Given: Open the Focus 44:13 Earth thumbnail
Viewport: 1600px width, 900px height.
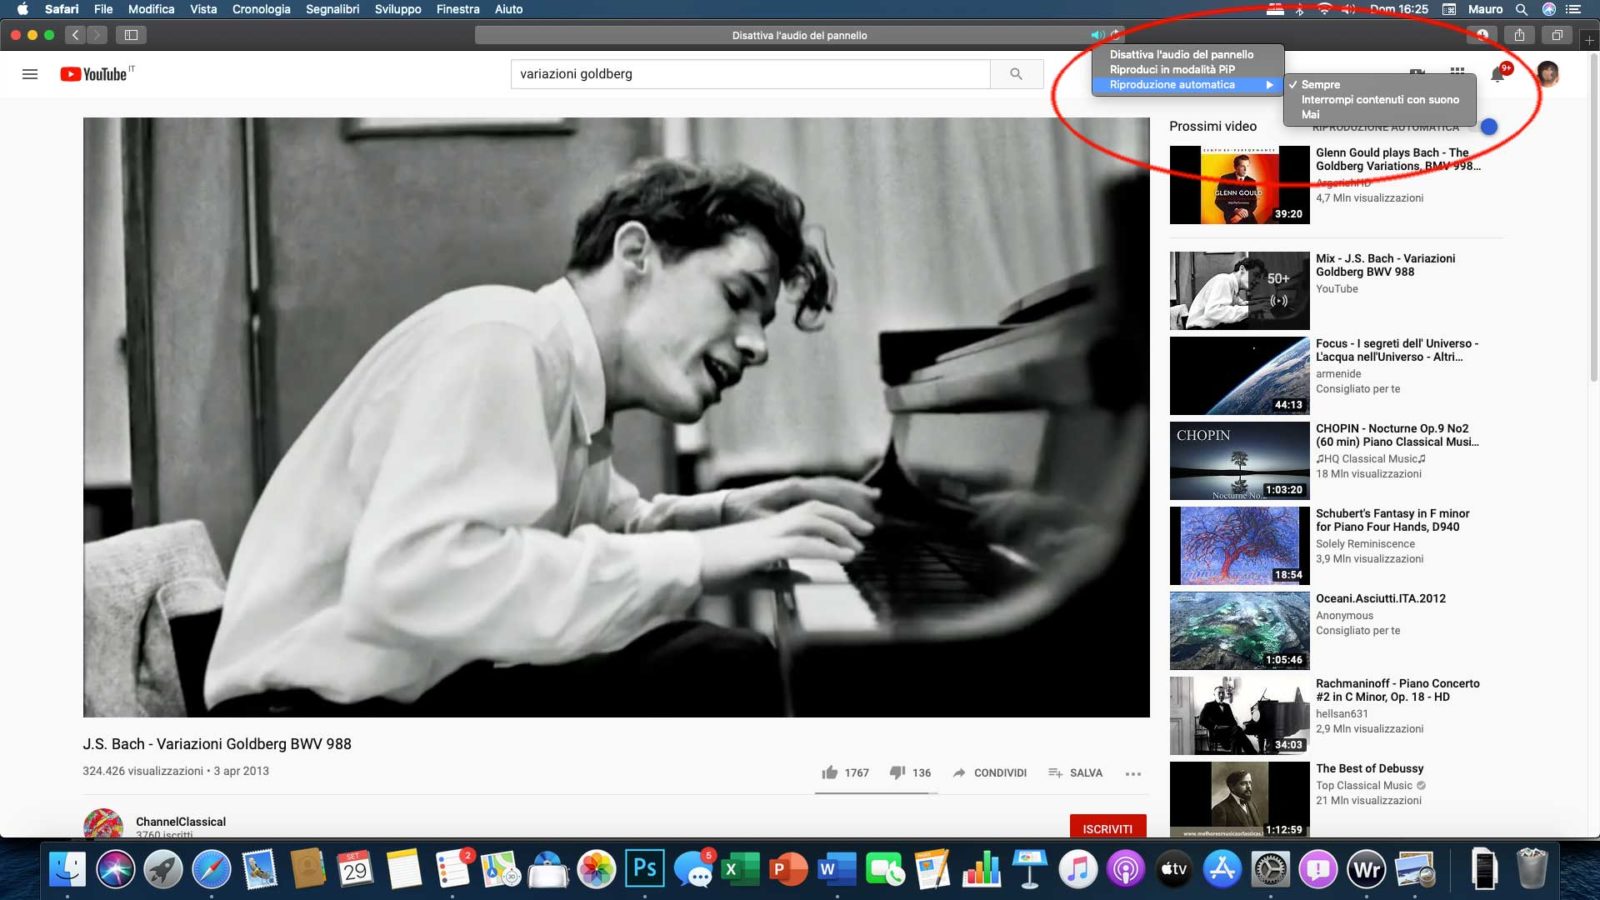Looking at the screenshot, I should (x=1240, y=376).
